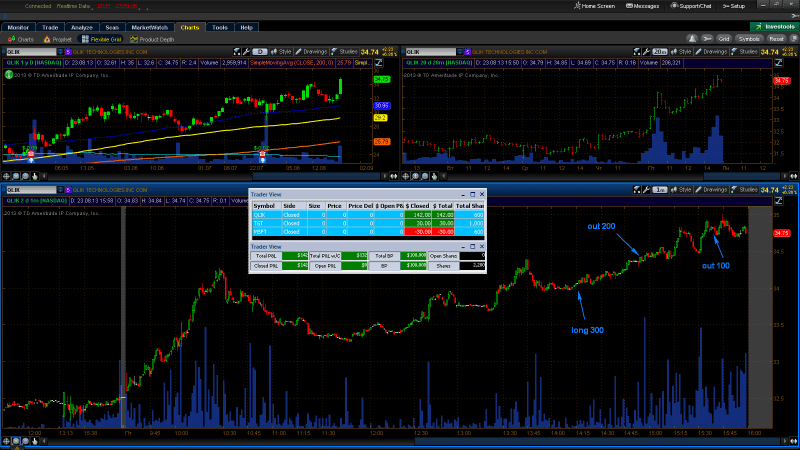Open the D timeframe selector in the top-left chart

click(260, 52)
